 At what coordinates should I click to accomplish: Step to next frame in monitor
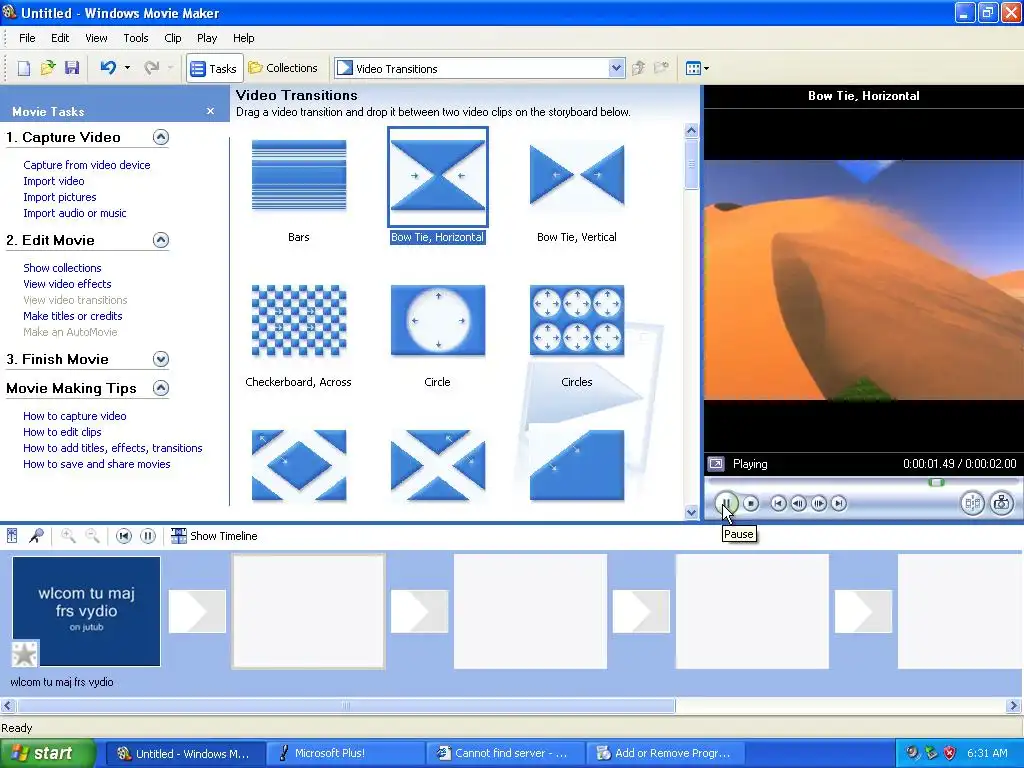coord(818,504)
